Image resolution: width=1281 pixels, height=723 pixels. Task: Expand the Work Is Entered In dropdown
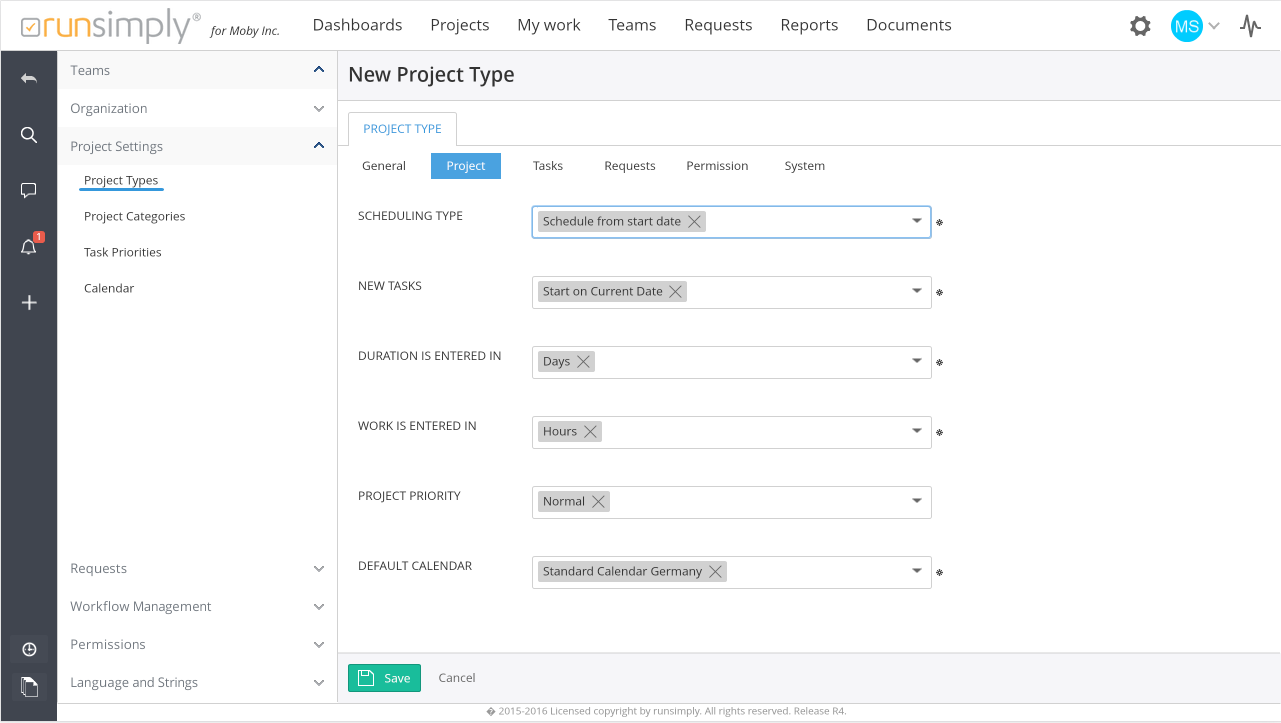916,431
